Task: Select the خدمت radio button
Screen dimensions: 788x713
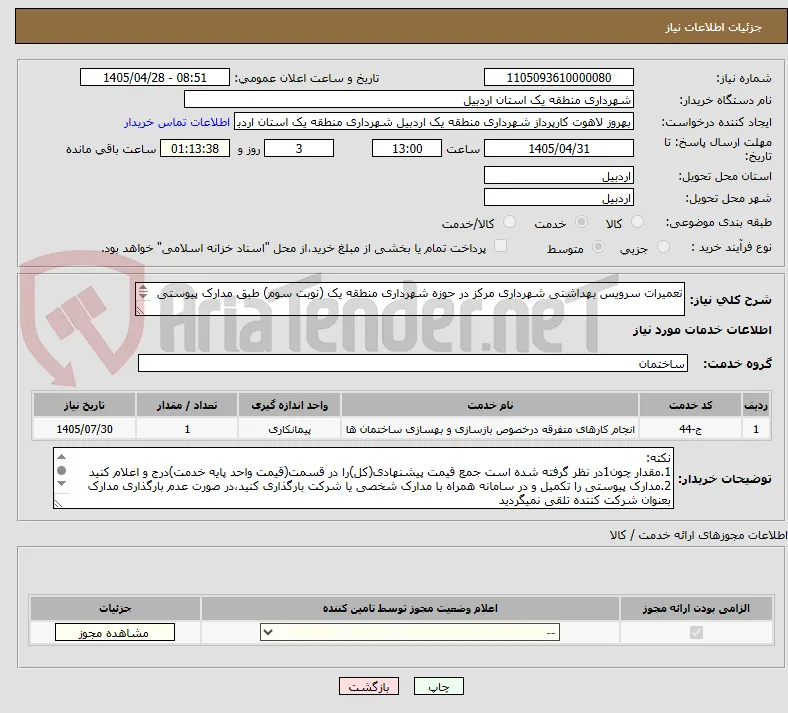Action: [x=581, y=222]
